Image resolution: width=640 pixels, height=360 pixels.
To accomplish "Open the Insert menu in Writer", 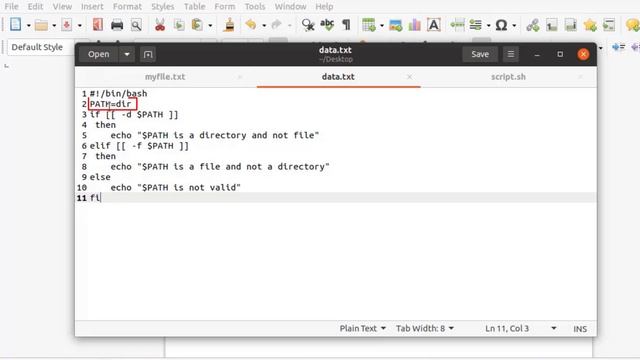I will [x=92, y=7].
